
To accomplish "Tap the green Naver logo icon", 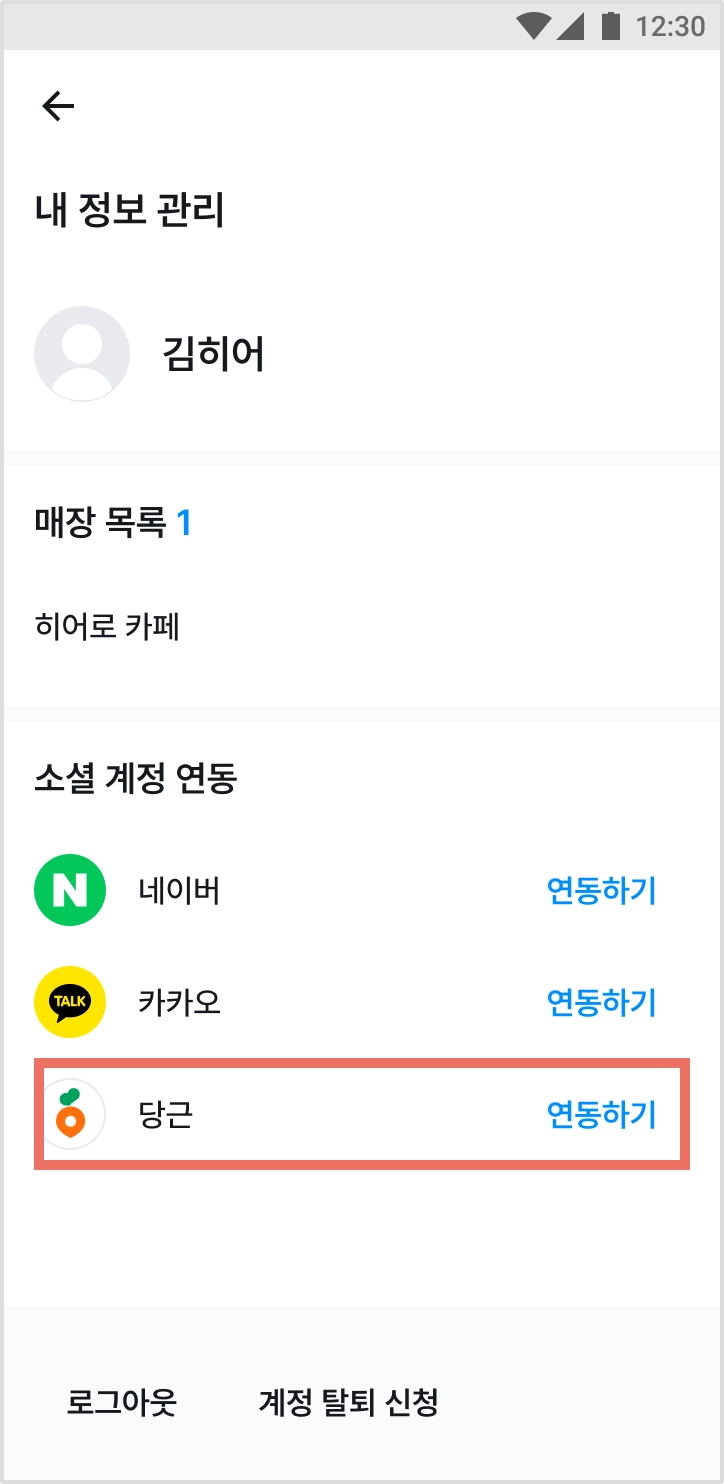I will [70, 890].
